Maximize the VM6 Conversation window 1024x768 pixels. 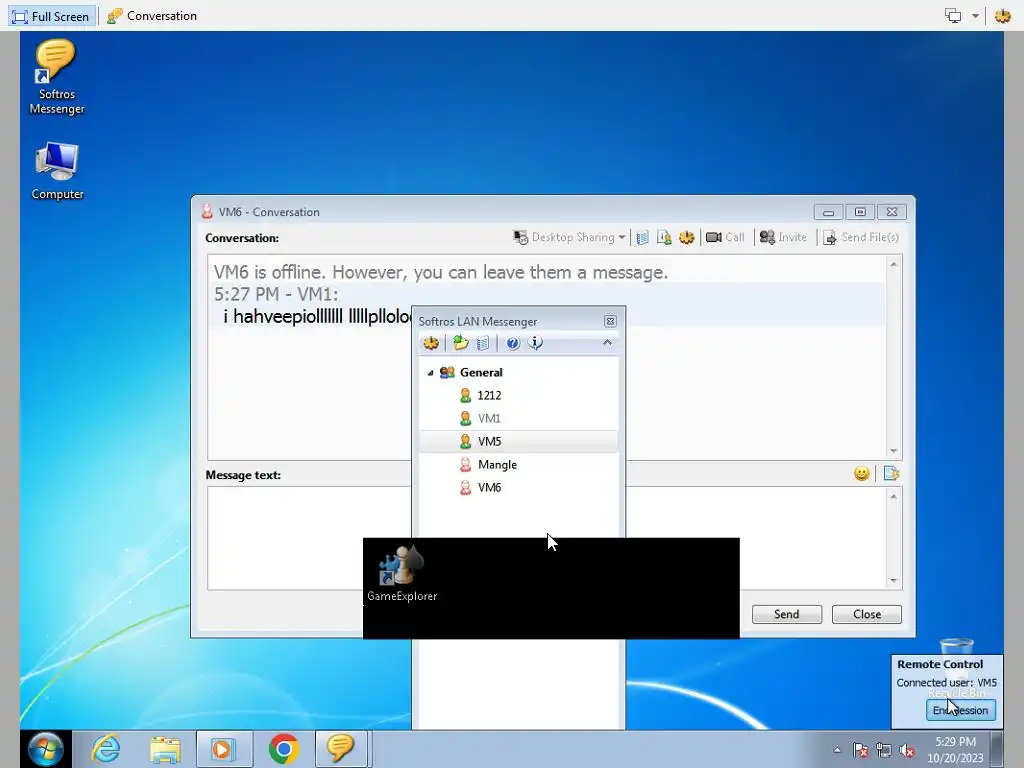860,212
